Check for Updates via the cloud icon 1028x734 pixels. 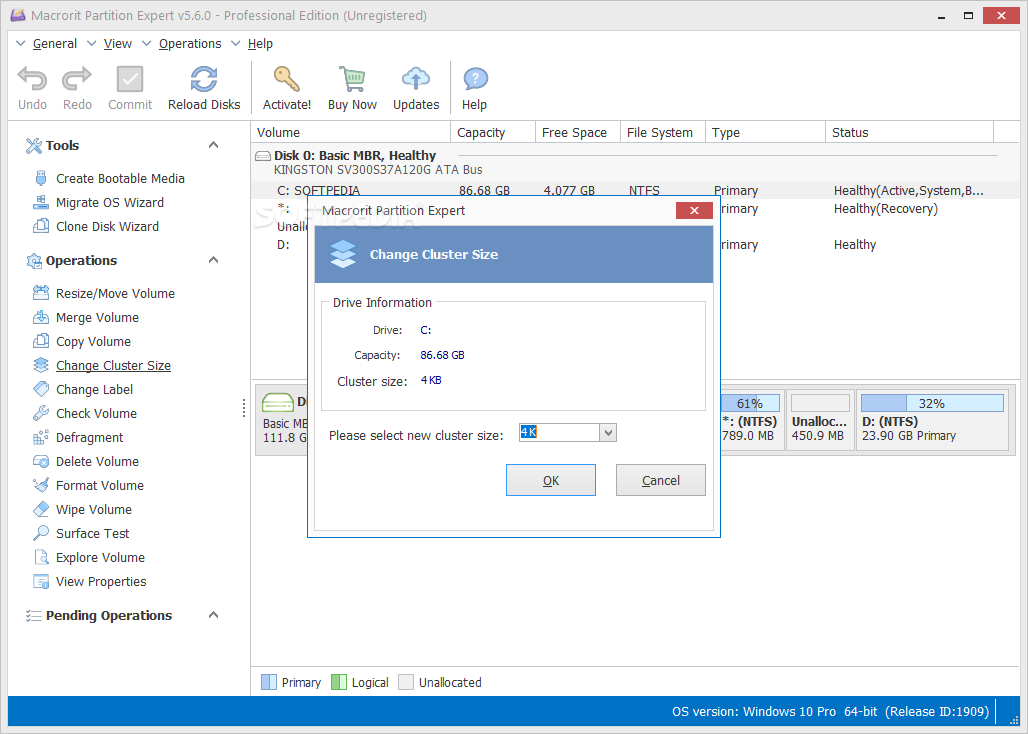coord(416,79)
